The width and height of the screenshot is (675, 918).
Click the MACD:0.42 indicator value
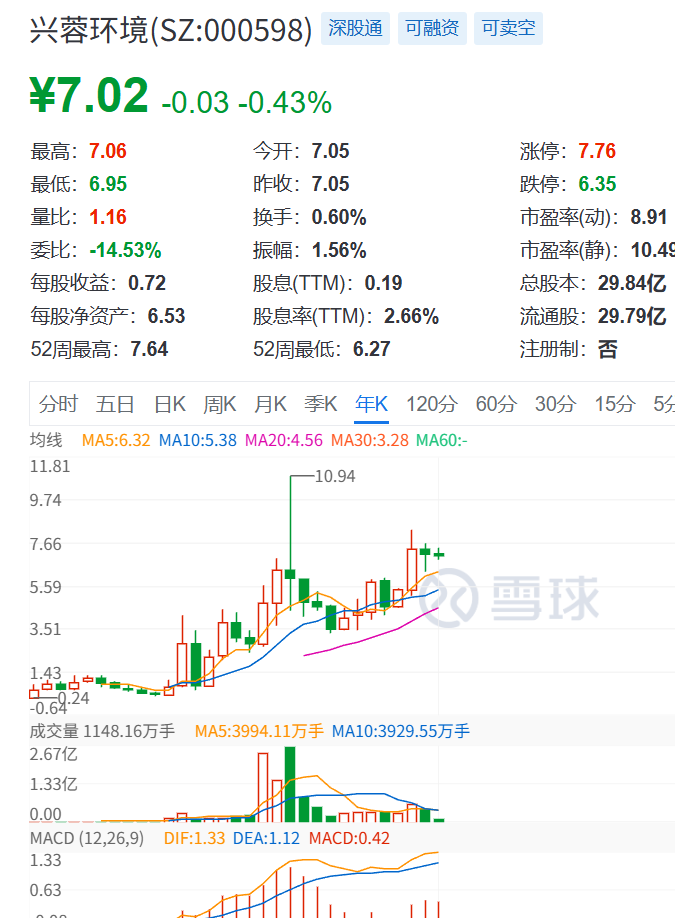point(350,838)
